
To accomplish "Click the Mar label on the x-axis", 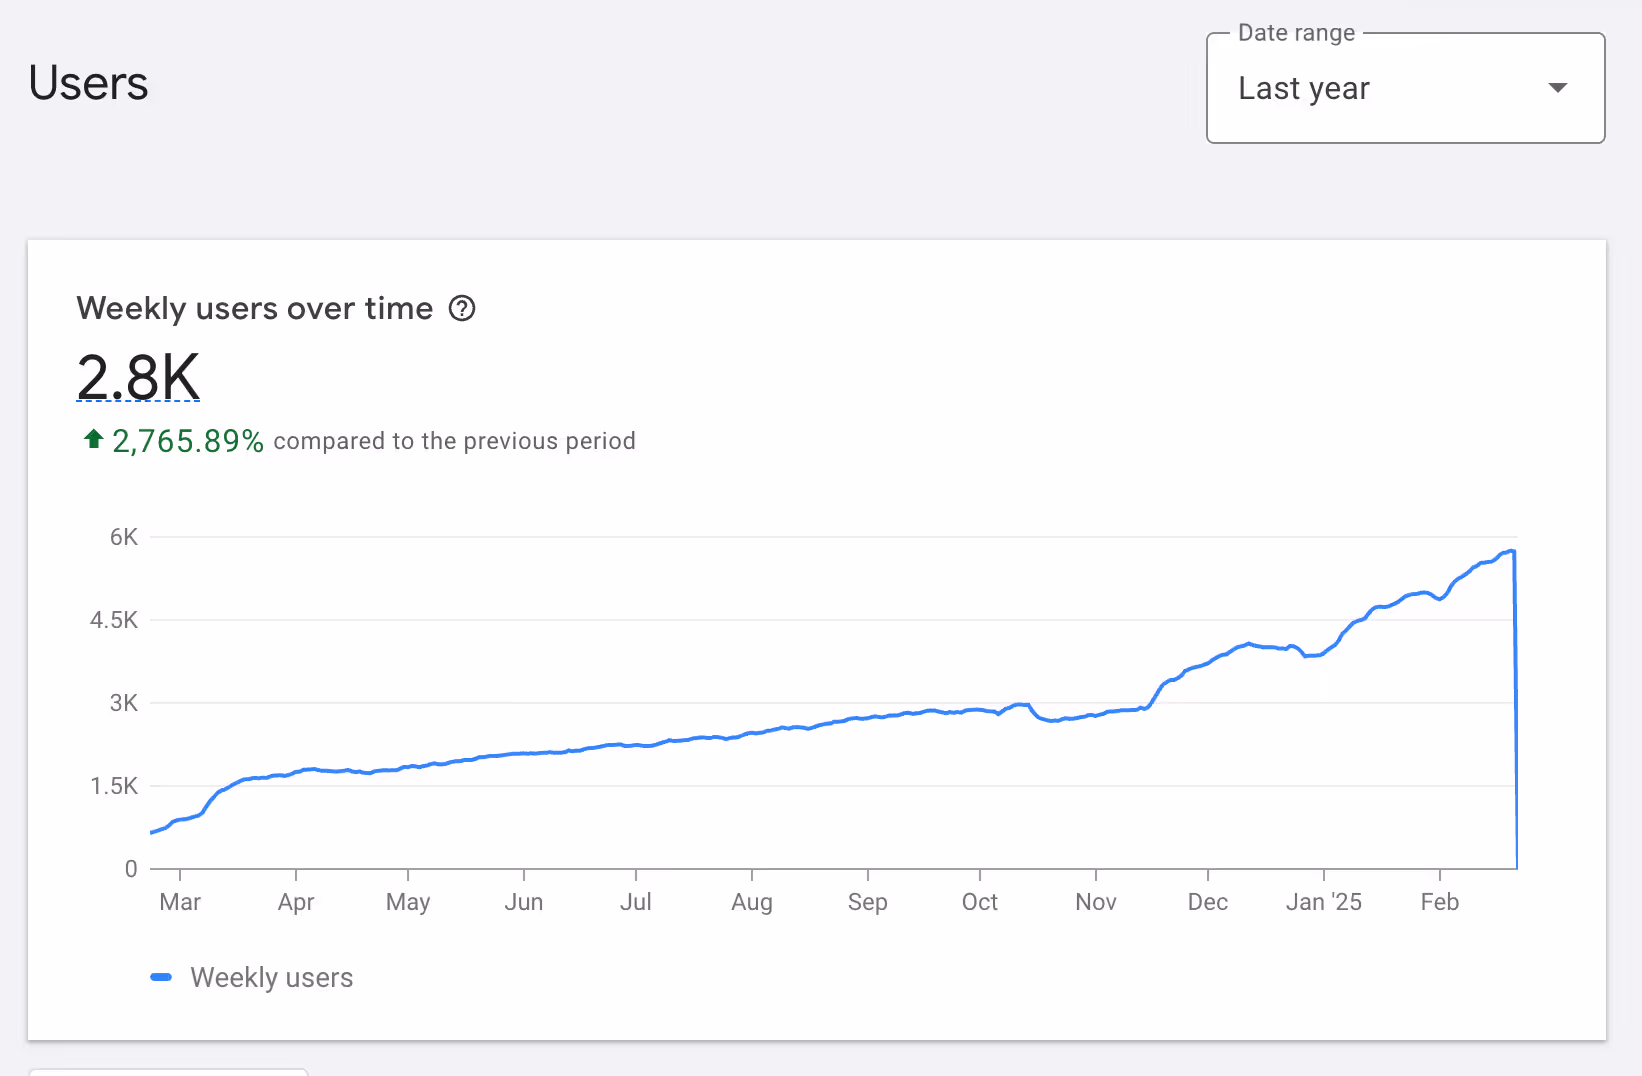I will (180, 902).
